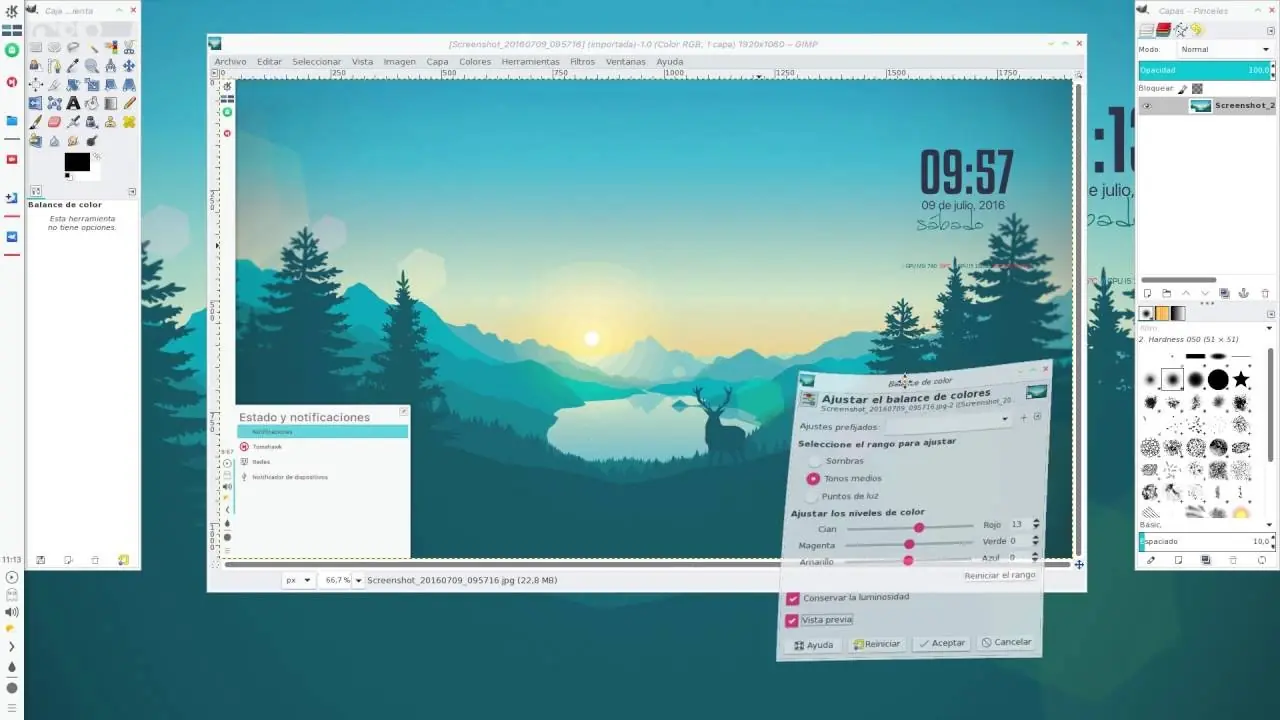This screenshot has width=1280, height=720.
Task: Select the Blend gradient tool
Action: (110, 103)
